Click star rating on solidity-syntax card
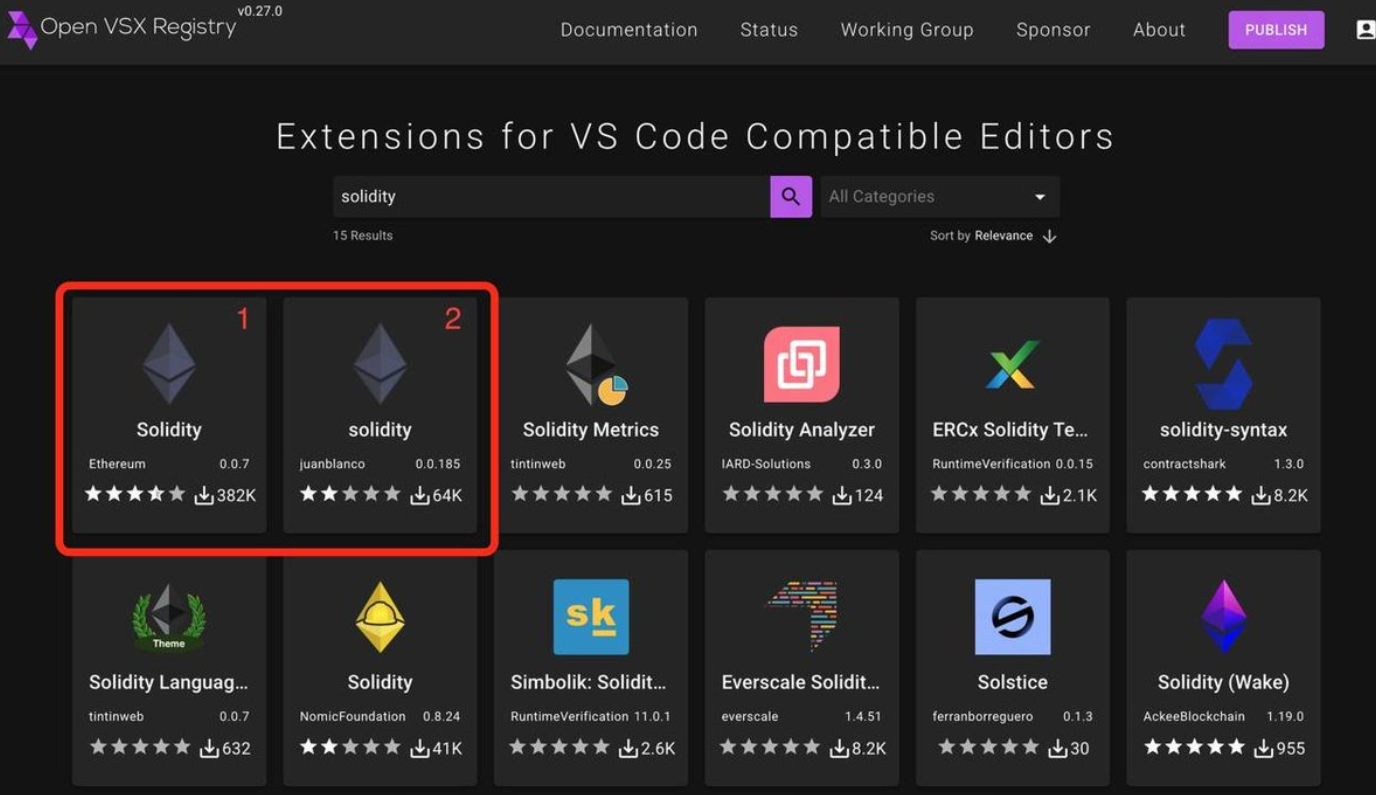Screen dimensions: 1376x795 (x=1192, y=494)
